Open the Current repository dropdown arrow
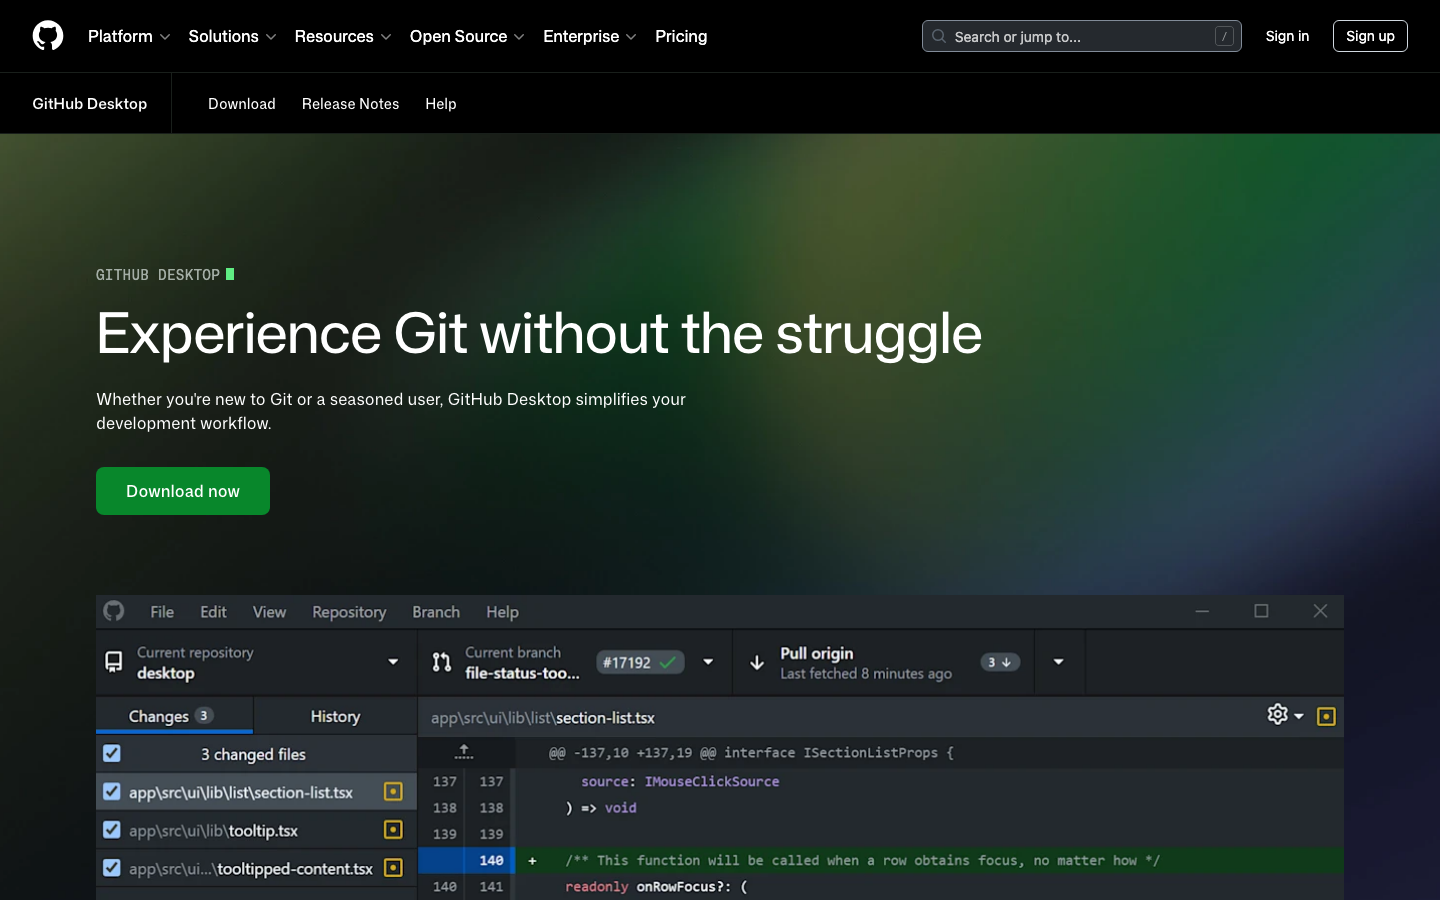 click(393, 661)
